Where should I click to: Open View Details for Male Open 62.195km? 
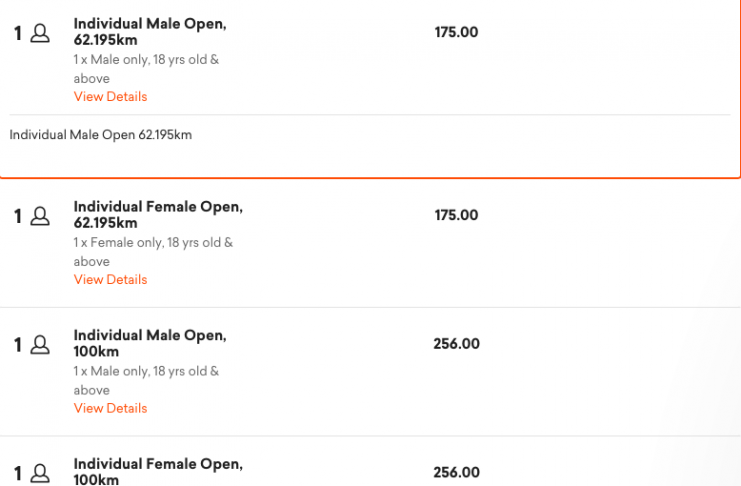pyautogui.click(x=110, y=97)
